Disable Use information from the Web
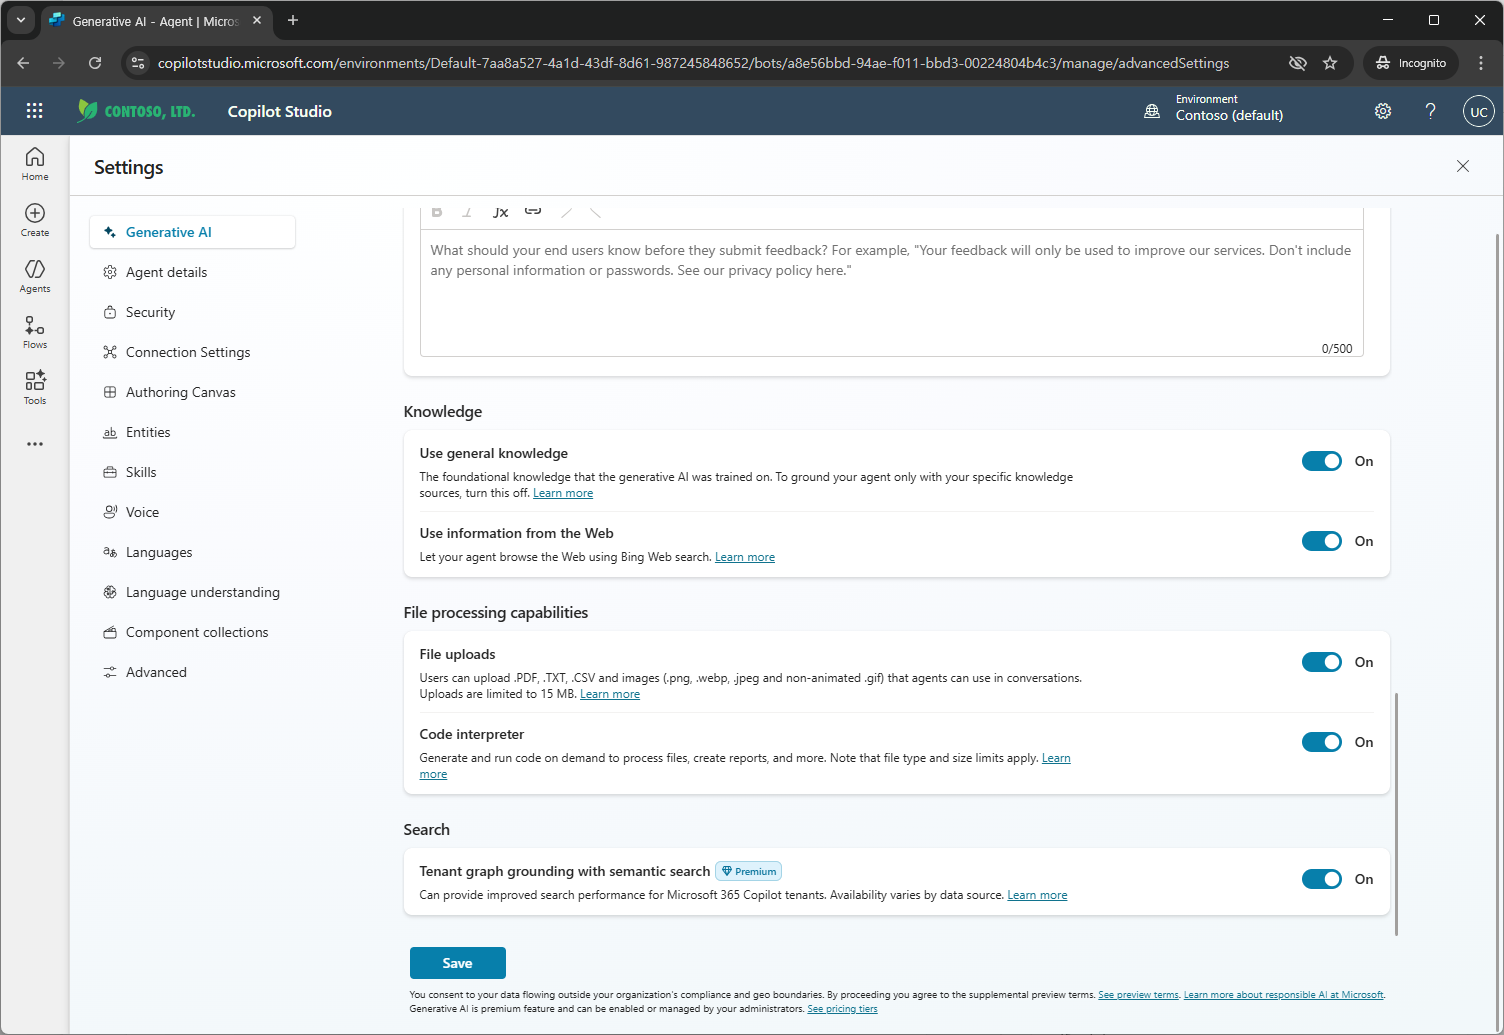Image resolution: width=1504 pixels, height=1035 pixels. 1321,541
